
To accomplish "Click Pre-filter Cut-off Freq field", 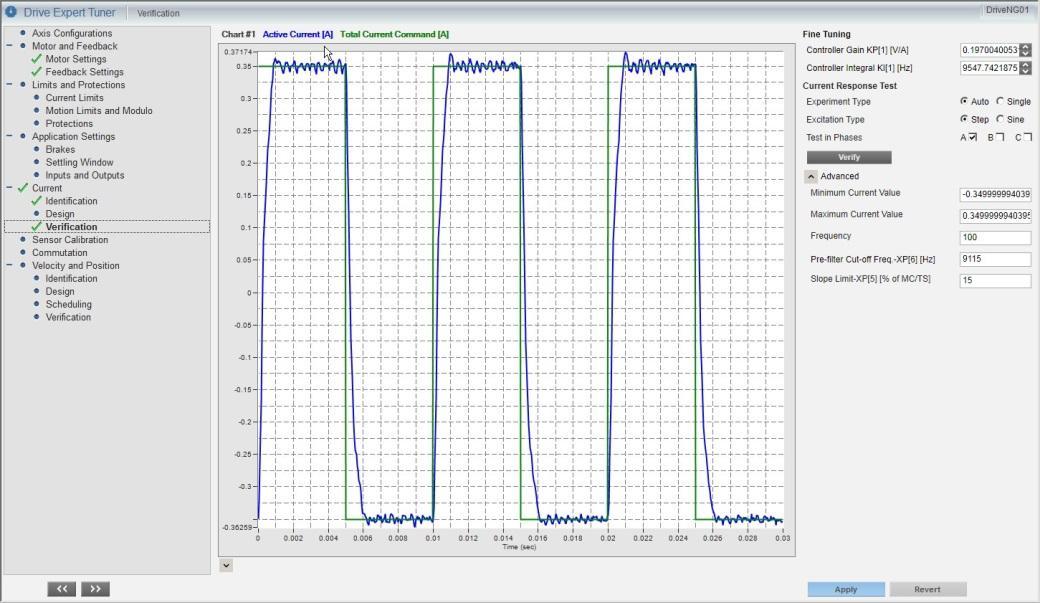I will point(996,259).
